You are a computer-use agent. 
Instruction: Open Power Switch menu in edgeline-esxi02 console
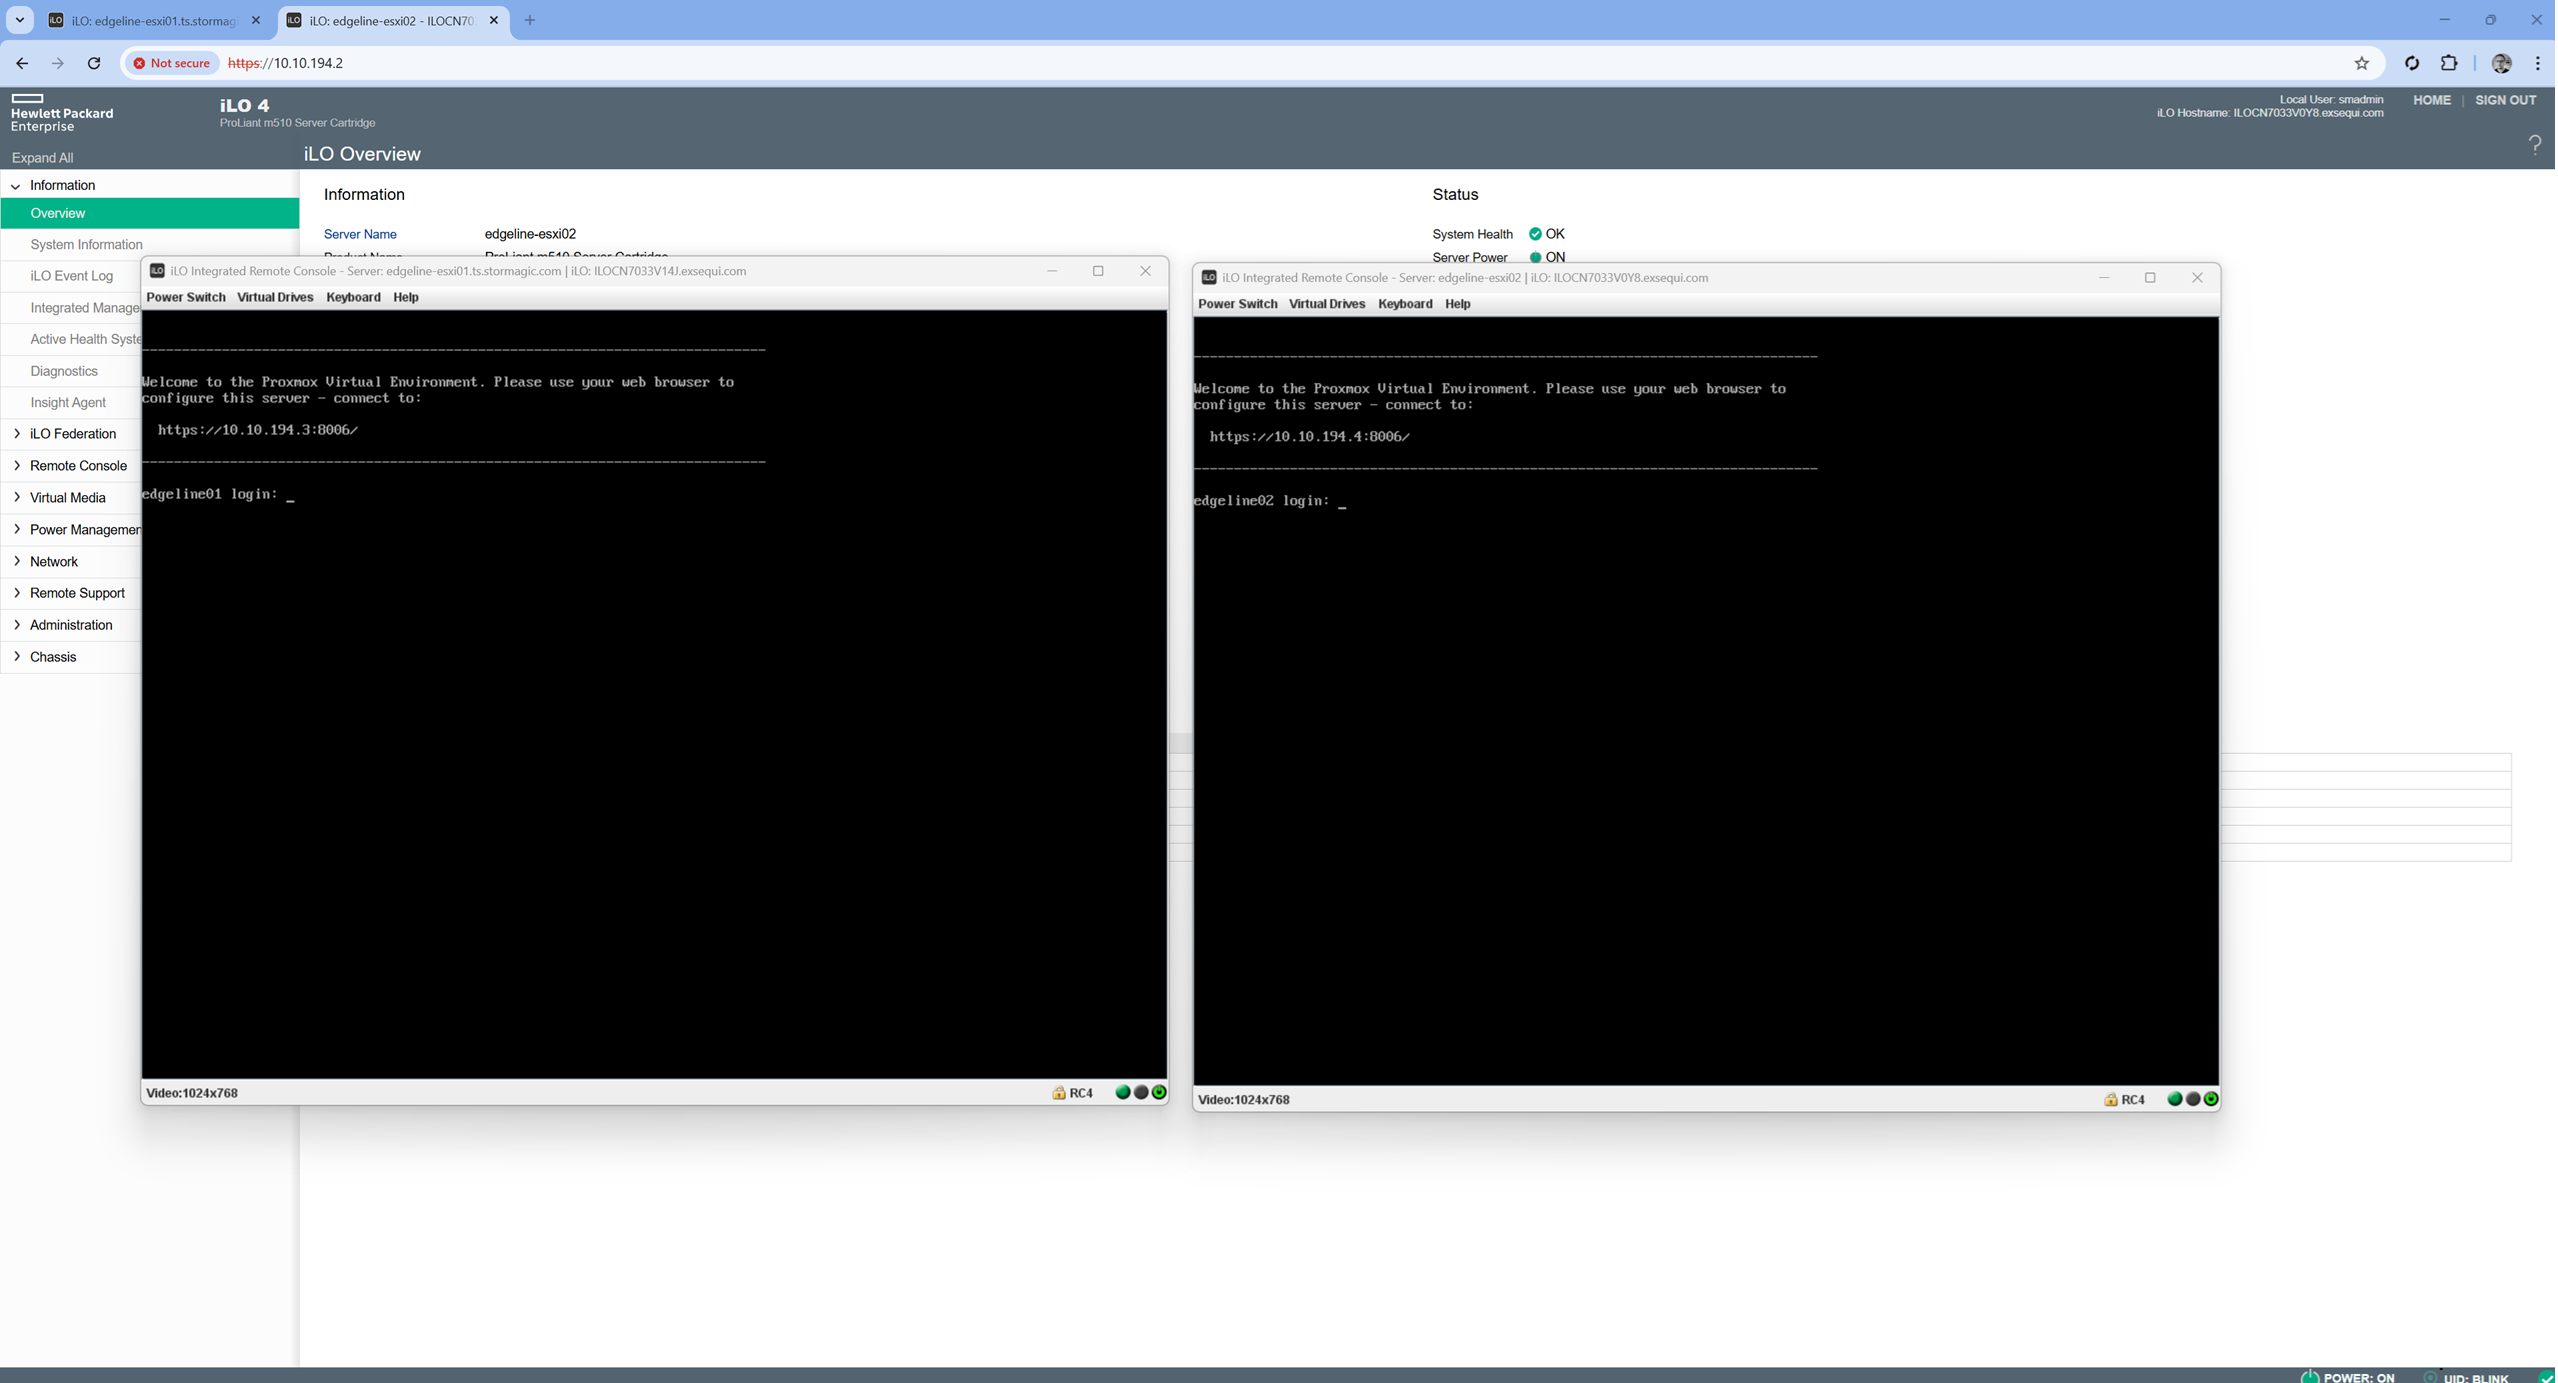(1238, 304)
